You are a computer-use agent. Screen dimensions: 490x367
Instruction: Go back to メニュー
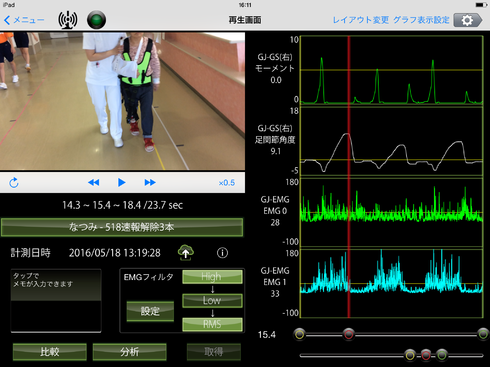(24, 20)
